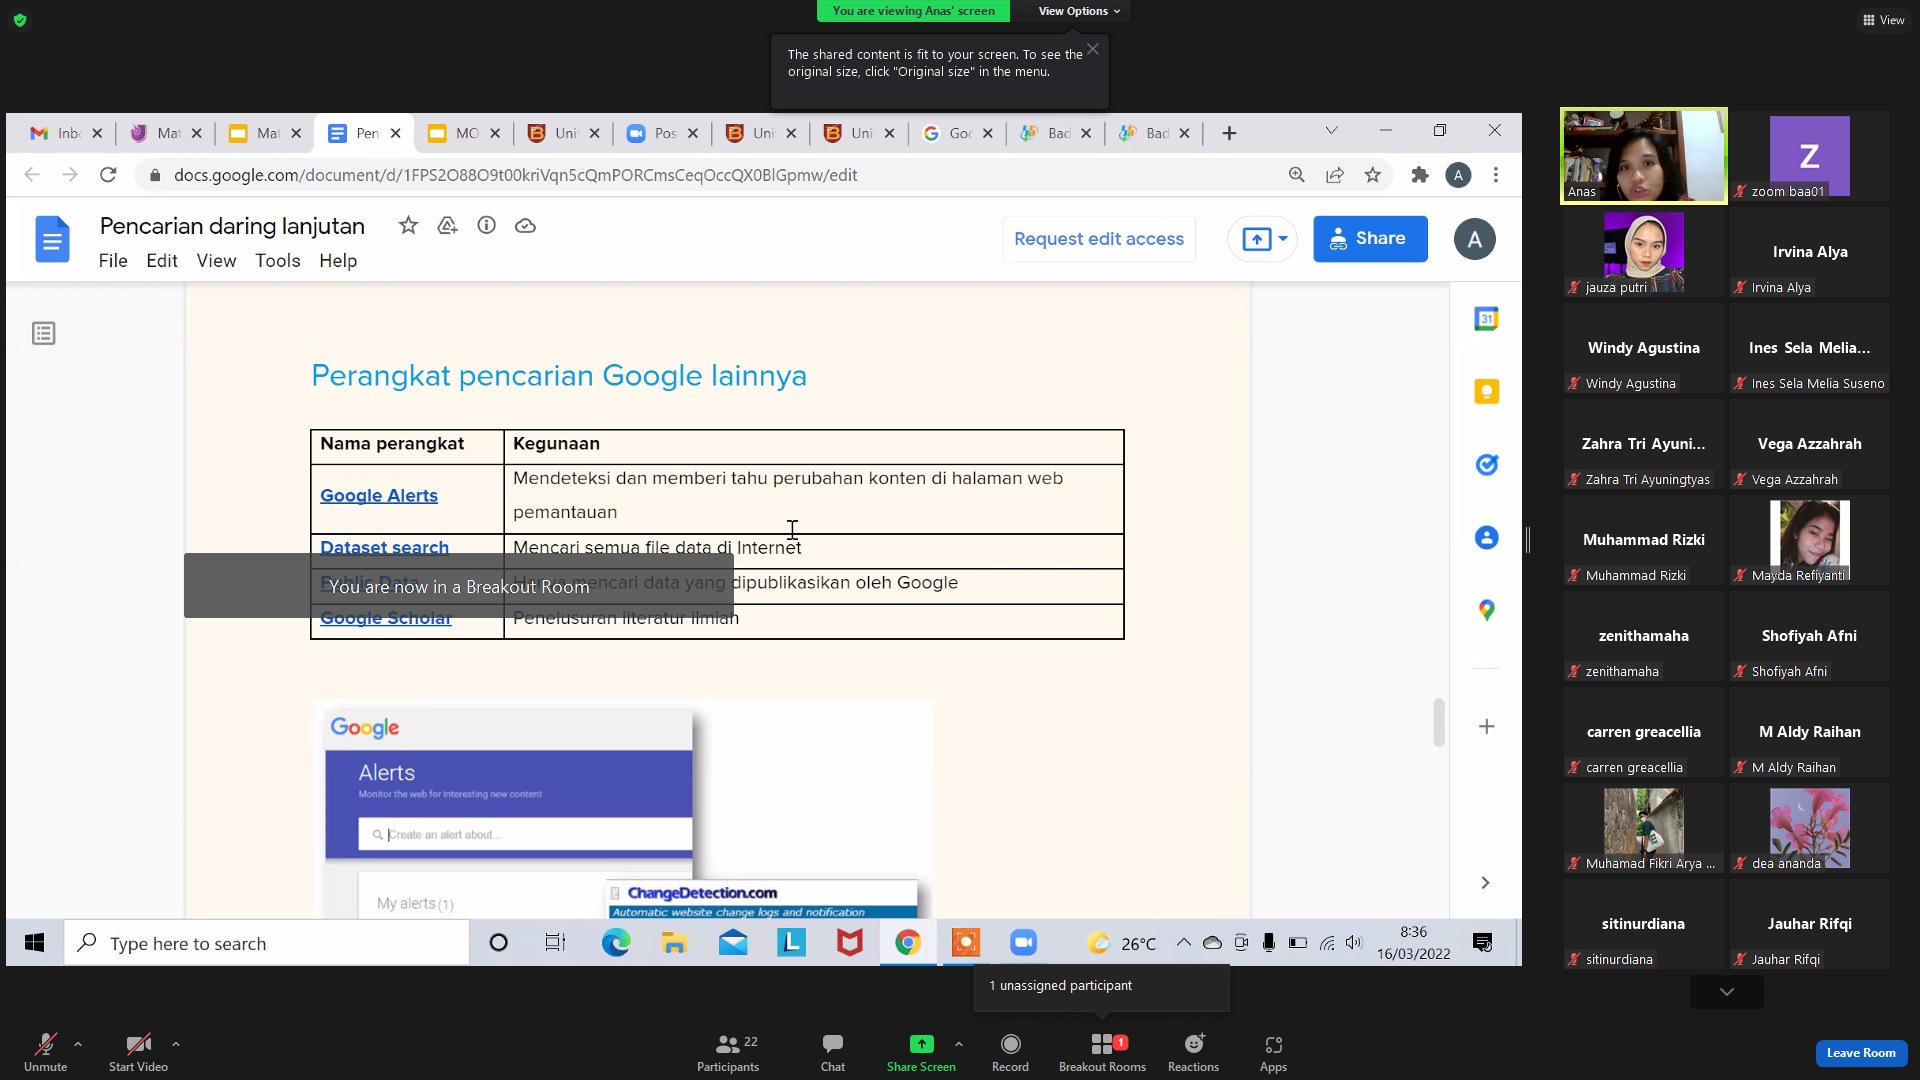Viewport: 1920px width, 1080px height.
Task: Click the Zoom encryption shield icon
Action: [x=20, y=20]
